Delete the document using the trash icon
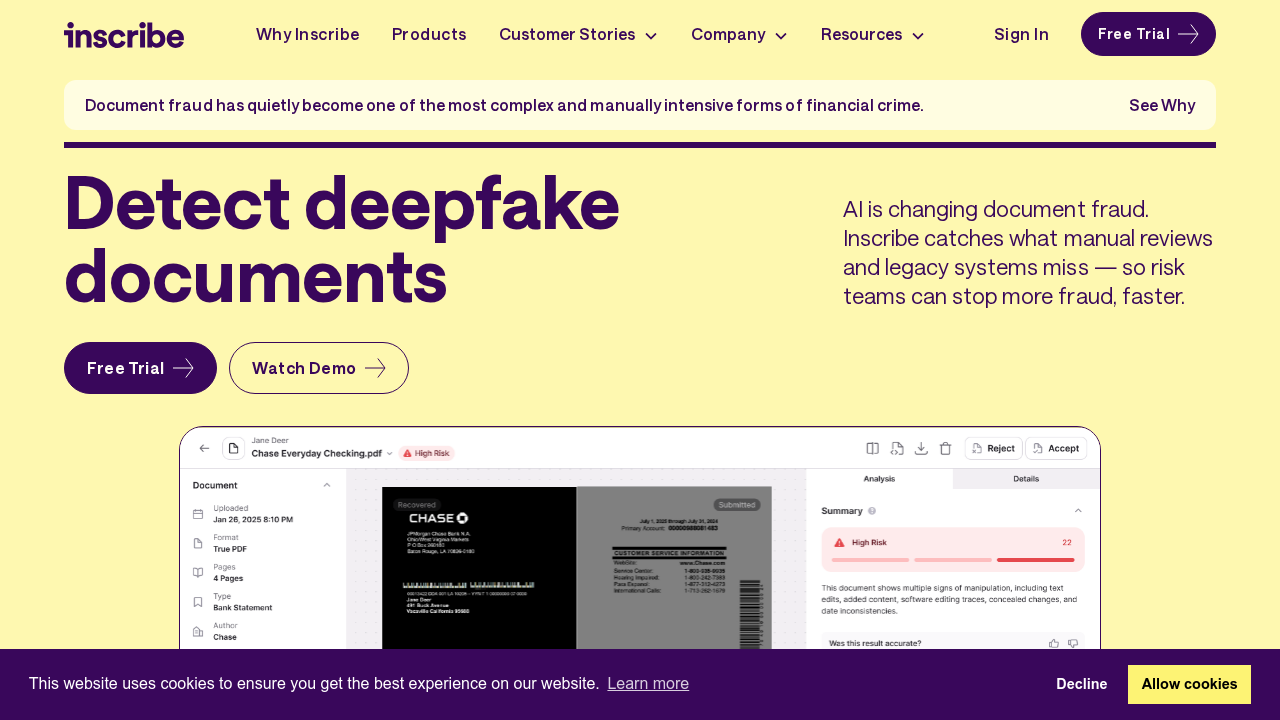Image resolution: width=1280 pixels, height=720 pixels. (x=944, y=448)
